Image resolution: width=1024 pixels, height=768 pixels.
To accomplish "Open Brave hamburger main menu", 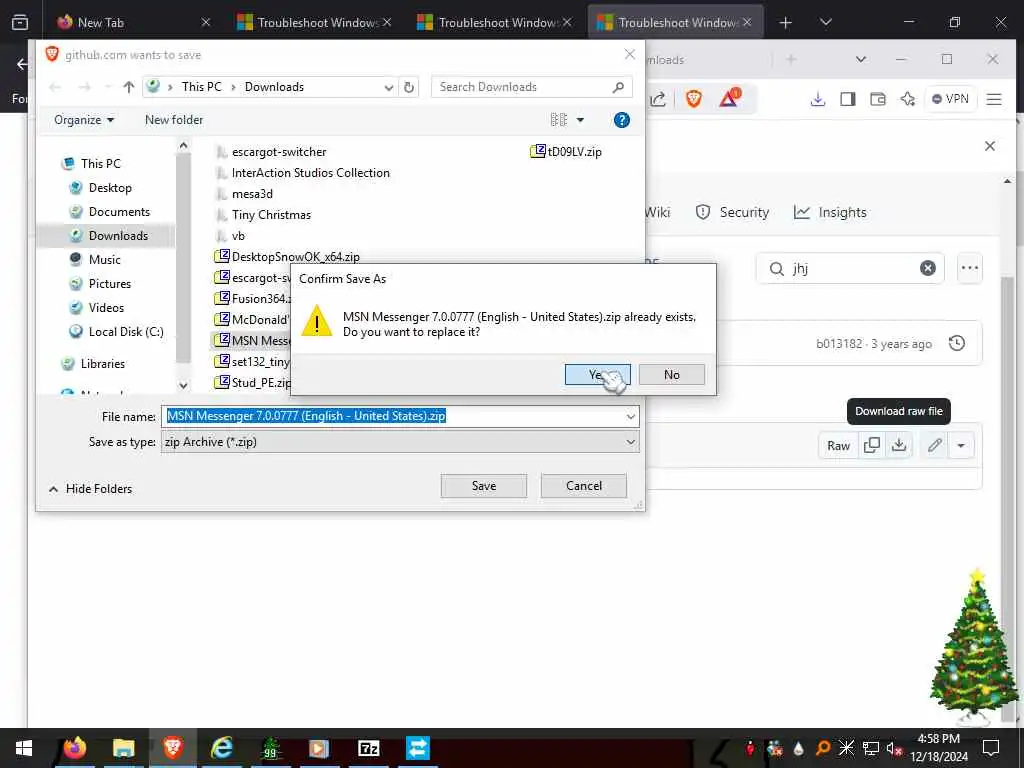I will [994, 99].
